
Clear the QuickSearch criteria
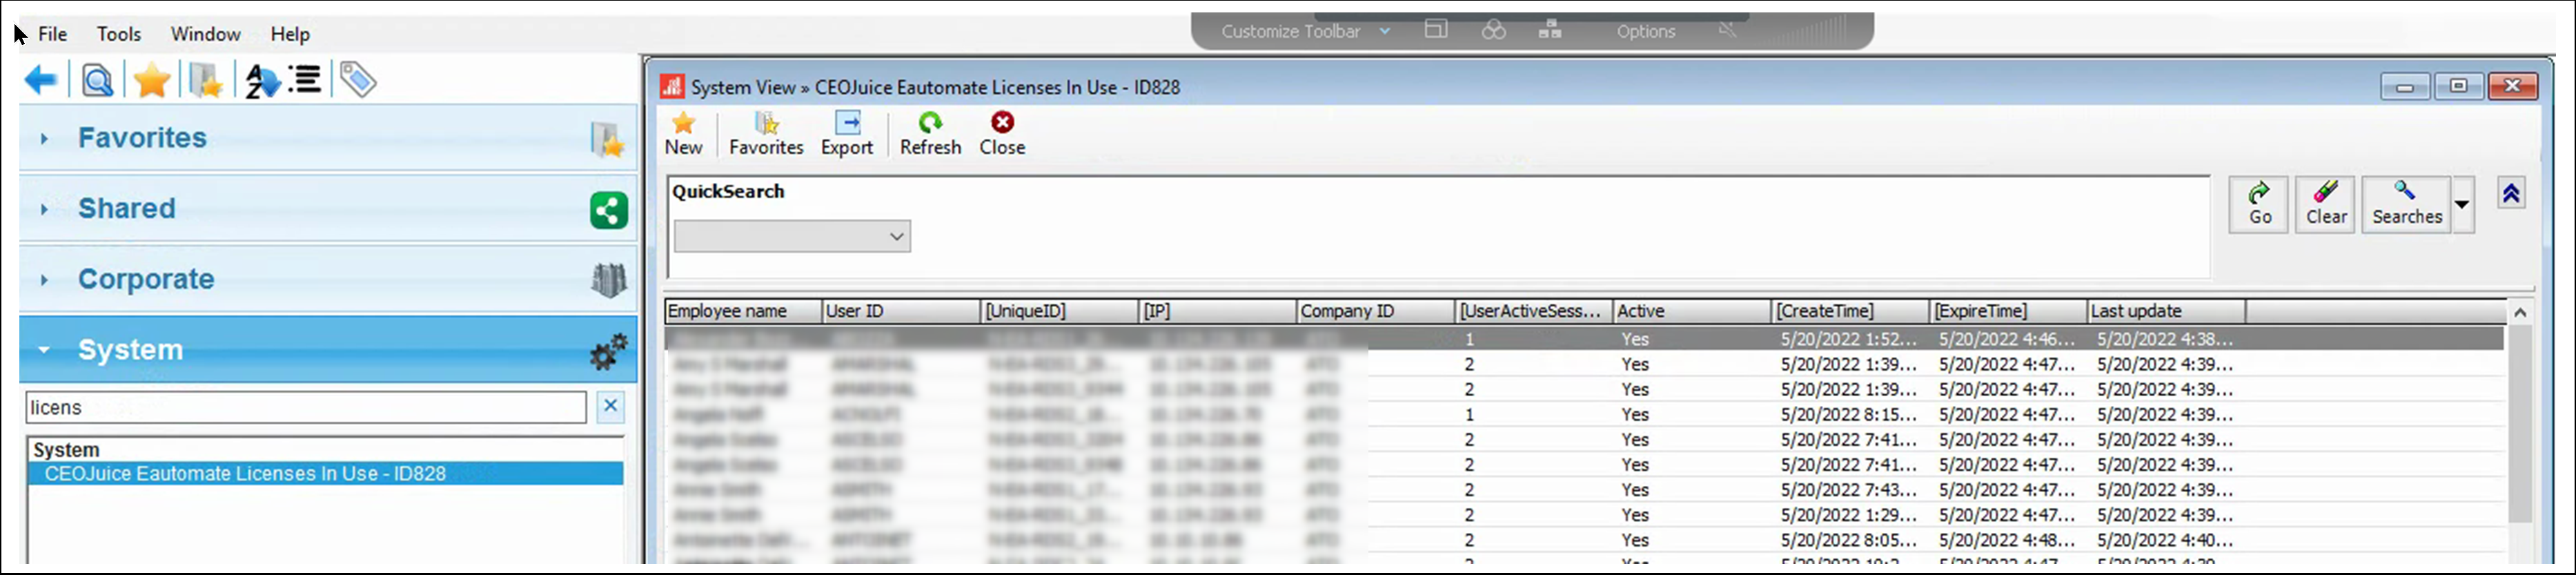click(2326, 204)
